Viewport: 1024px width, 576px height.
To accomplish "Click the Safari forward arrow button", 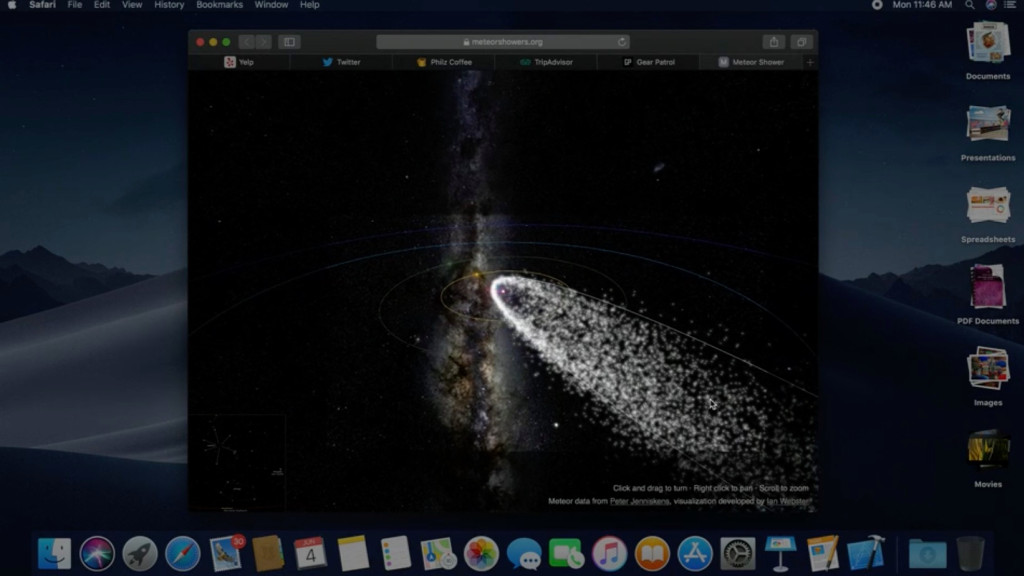I will click(263, 42).
